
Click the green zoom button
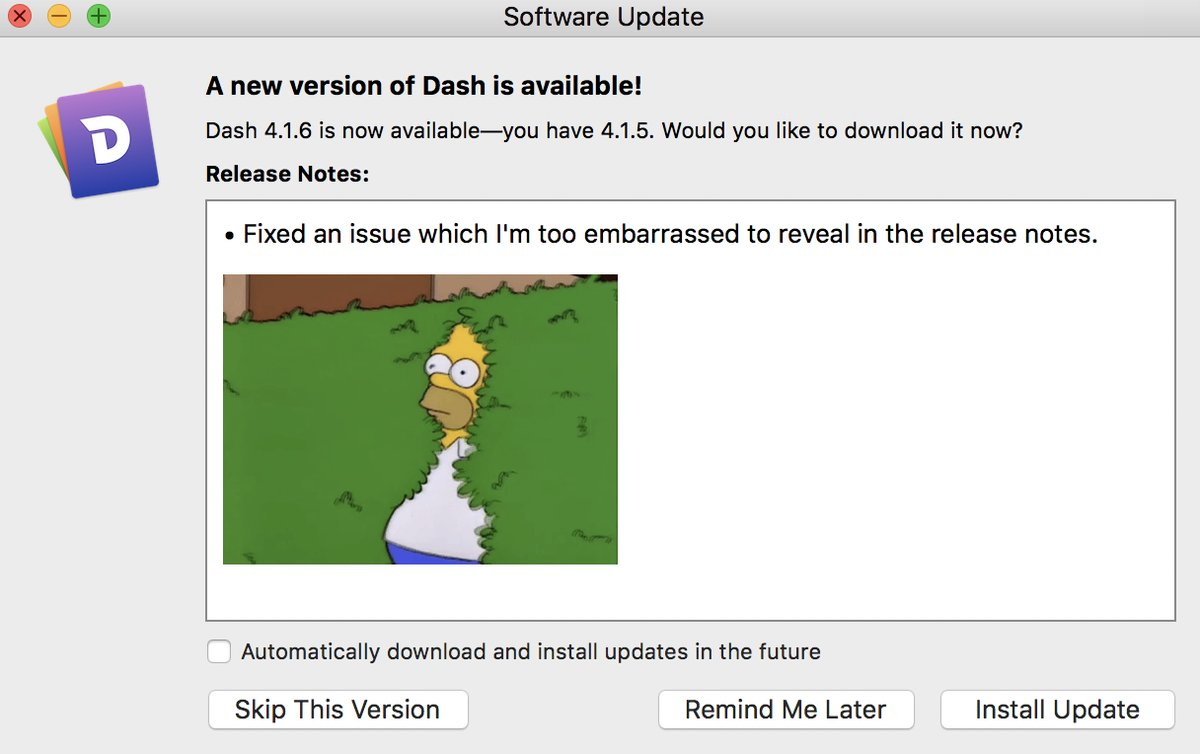click(x=97, y=16)
